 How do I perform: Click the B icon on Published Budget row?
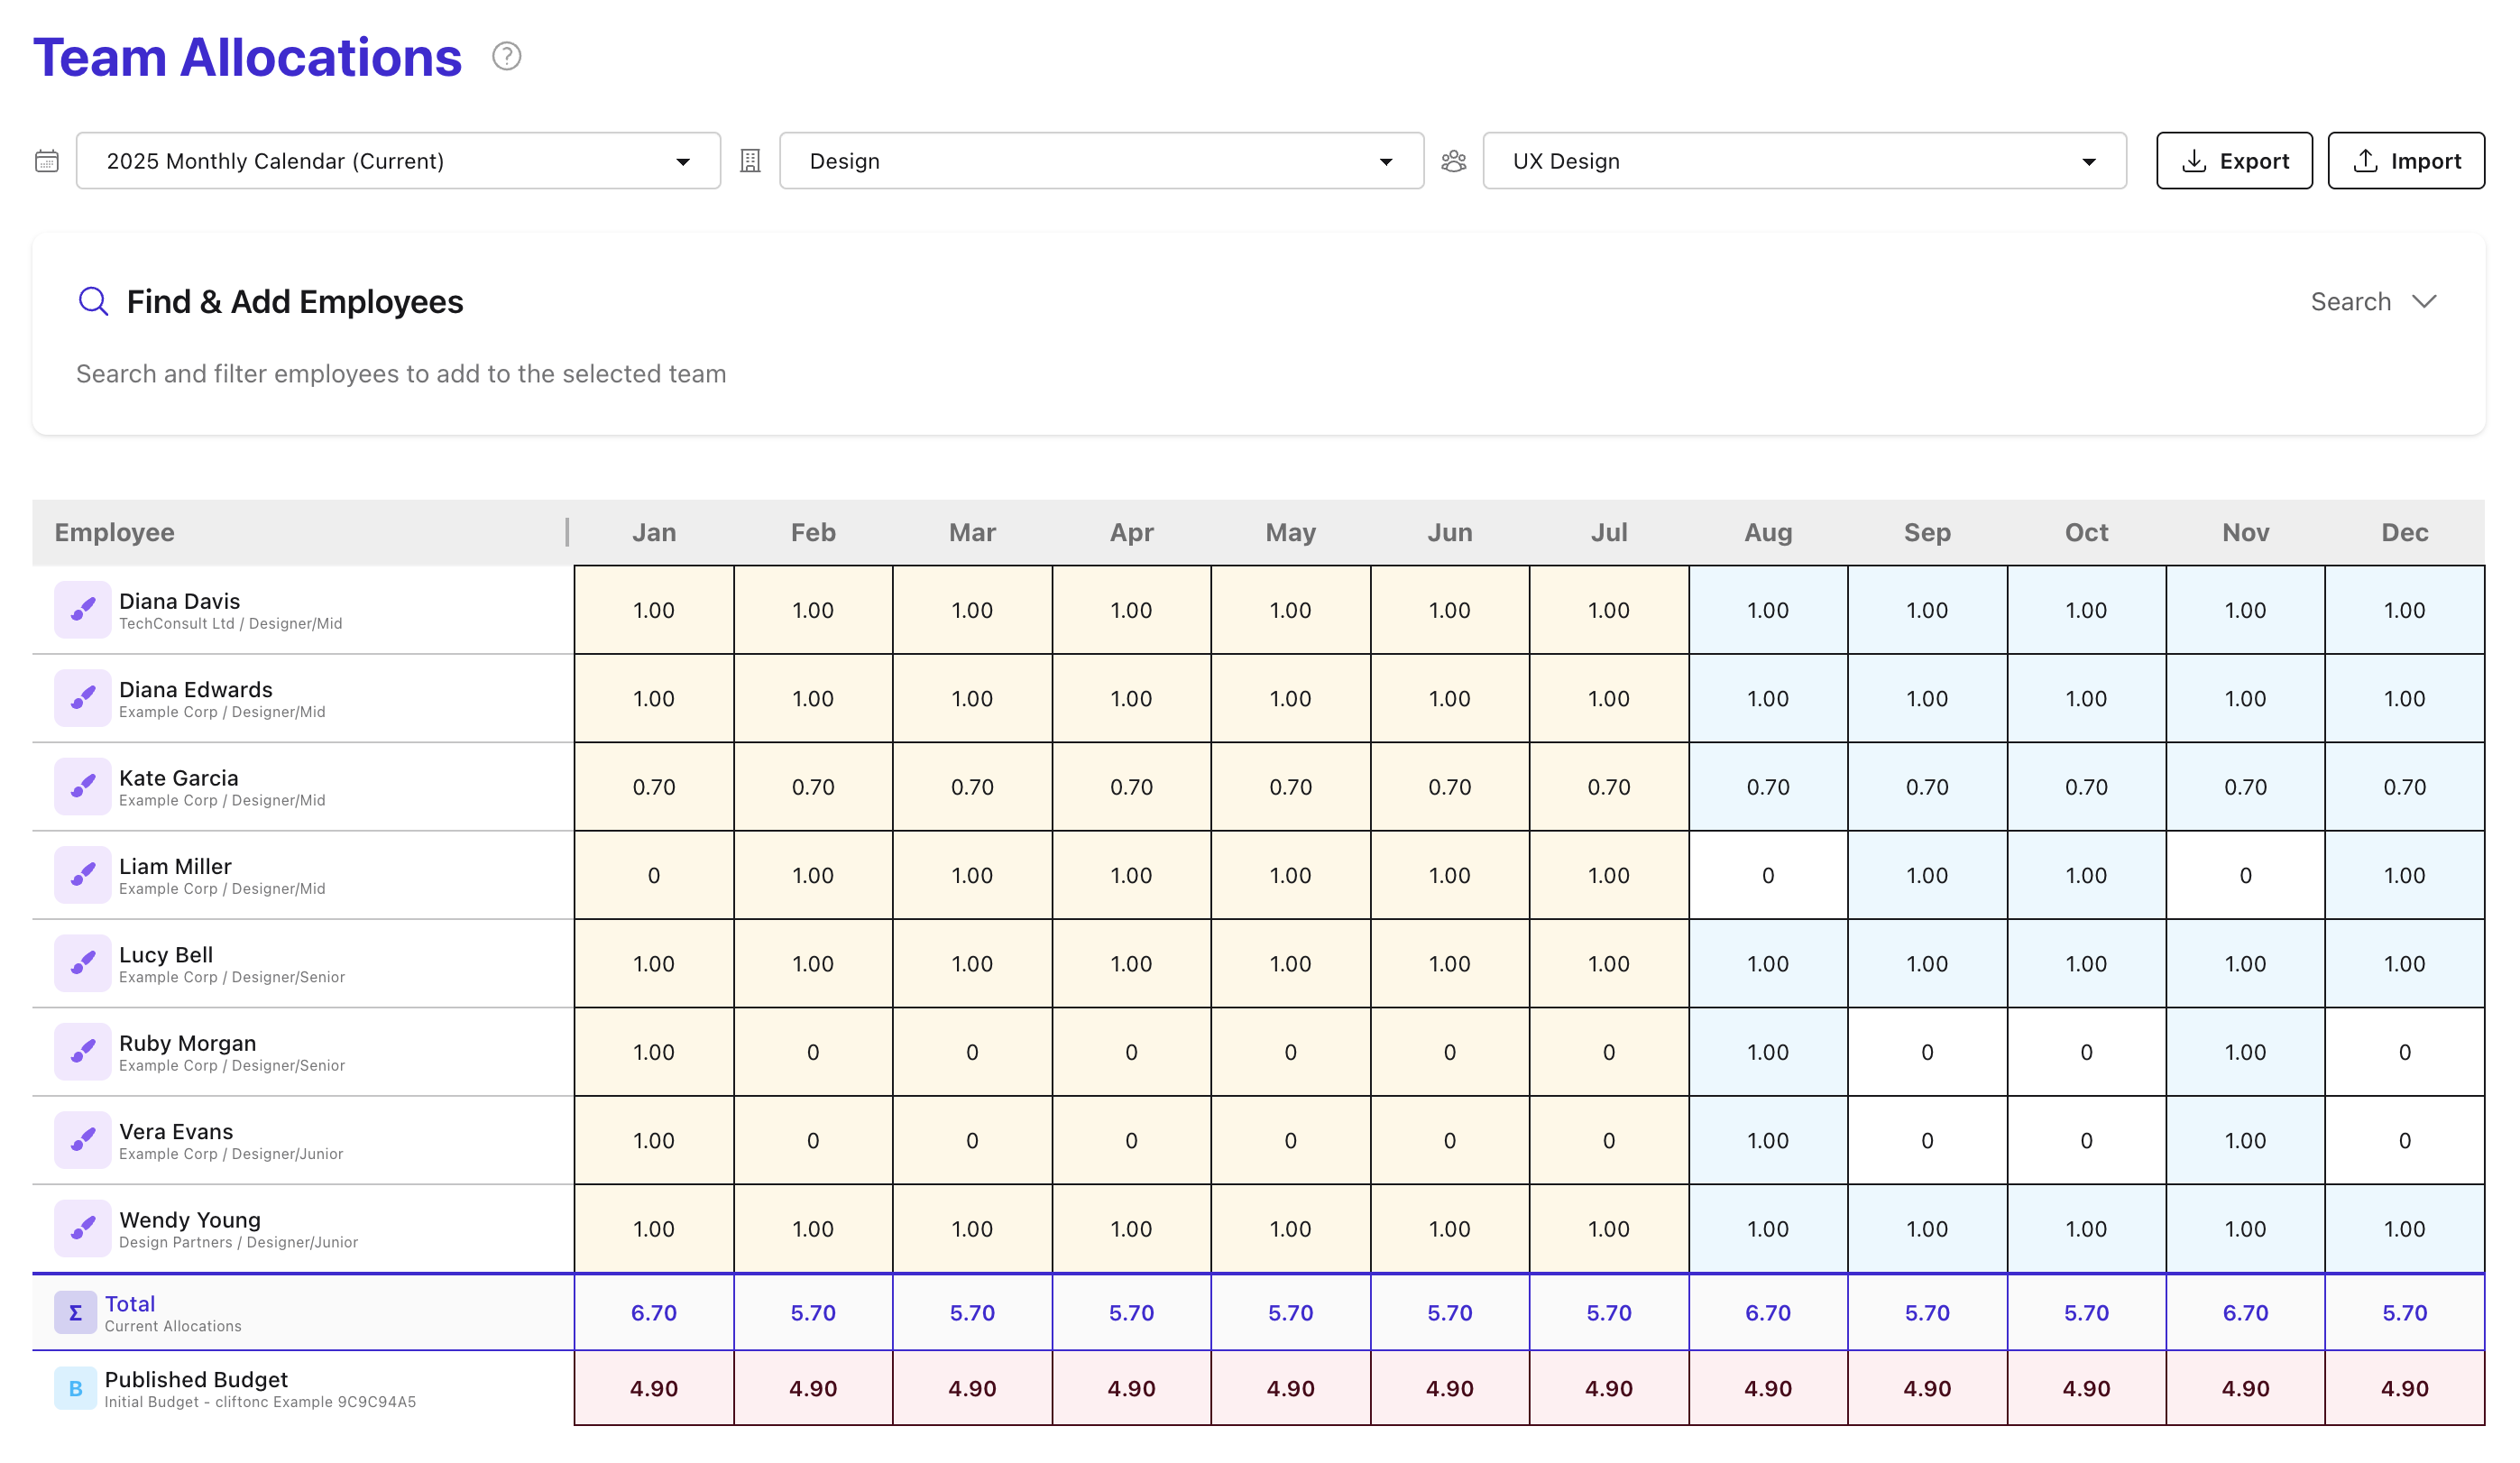[x=75, y=1388]
